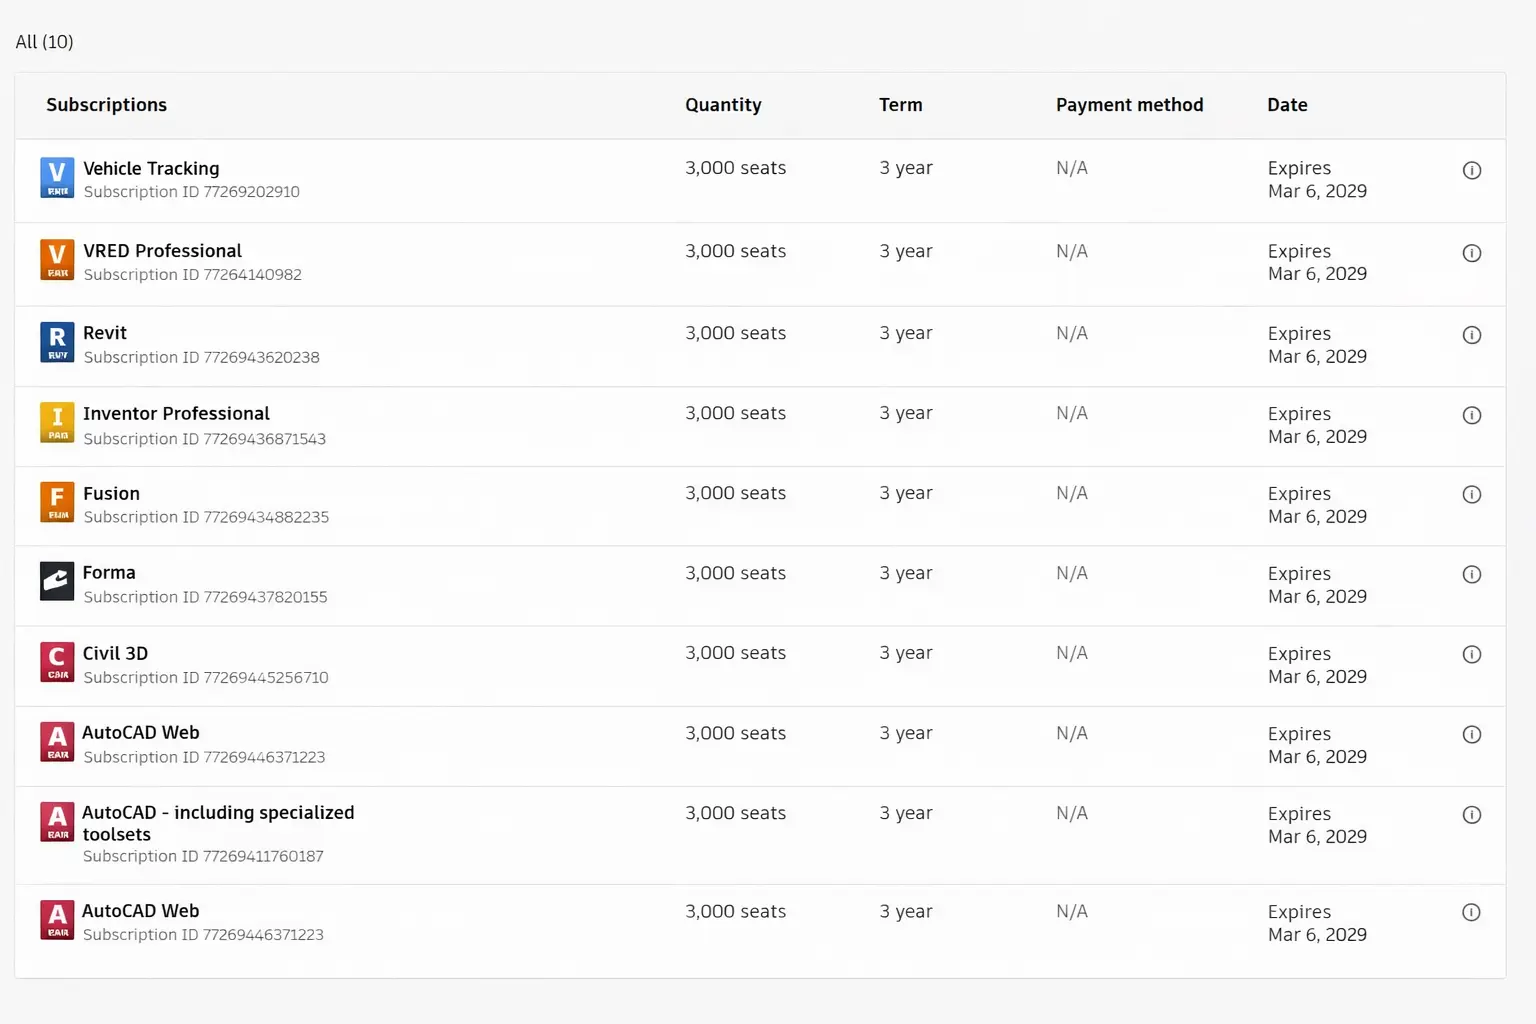View info icon in the Forma row

[x=1472, y=574]
